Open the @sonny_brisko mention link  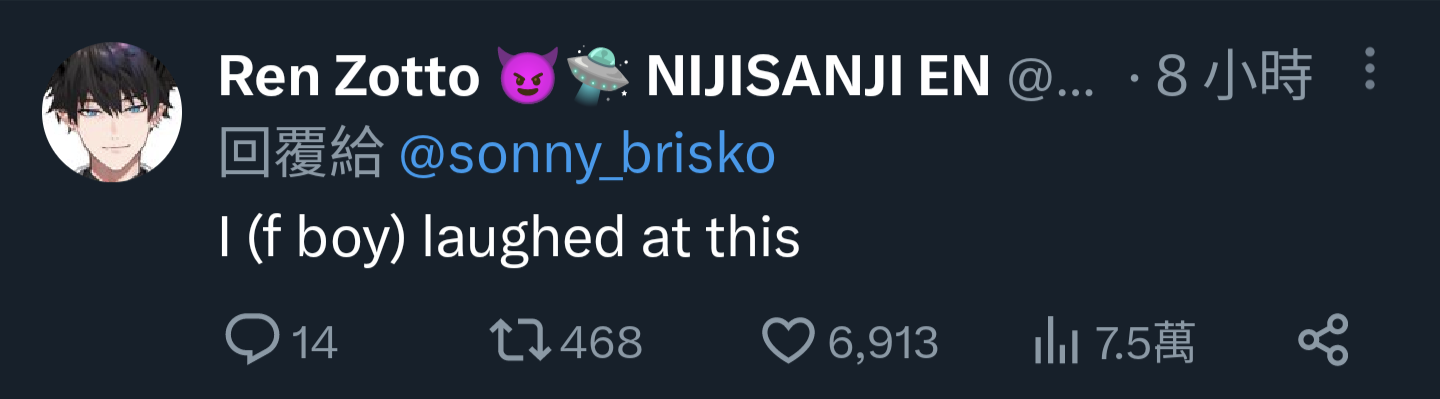click(x=587, y=156)
